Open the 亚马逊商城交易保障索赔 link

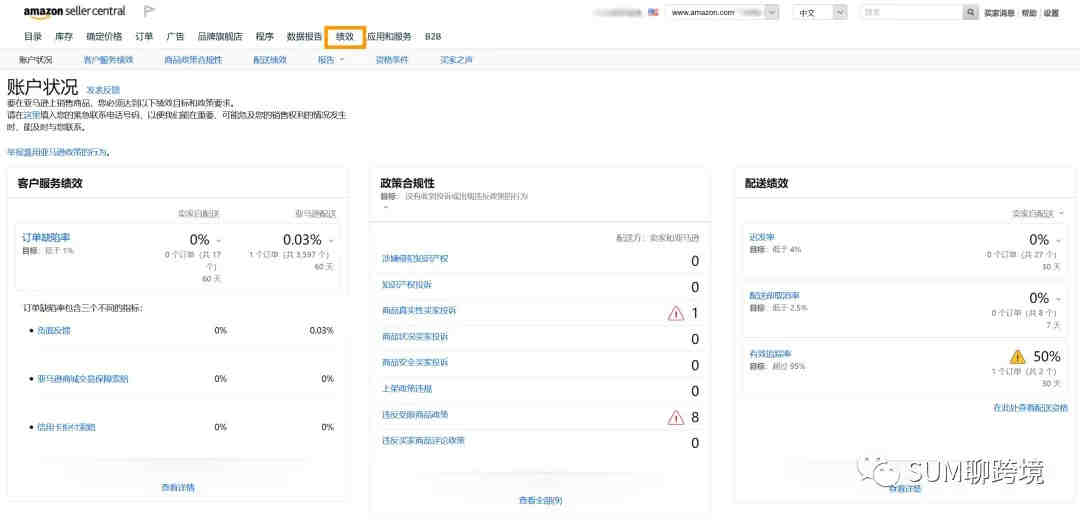tap(83, 379)
